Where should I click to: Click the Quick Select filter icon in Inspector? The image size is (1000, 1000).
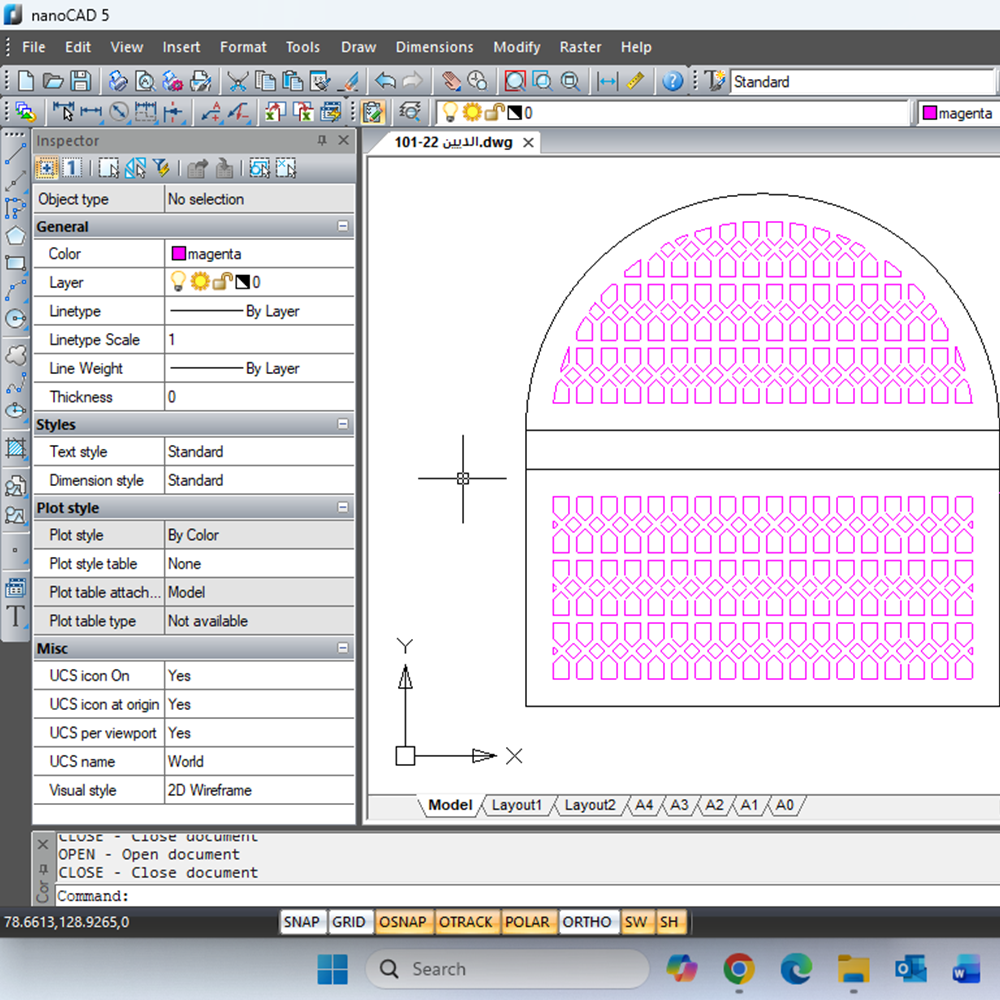coord(160,168)
